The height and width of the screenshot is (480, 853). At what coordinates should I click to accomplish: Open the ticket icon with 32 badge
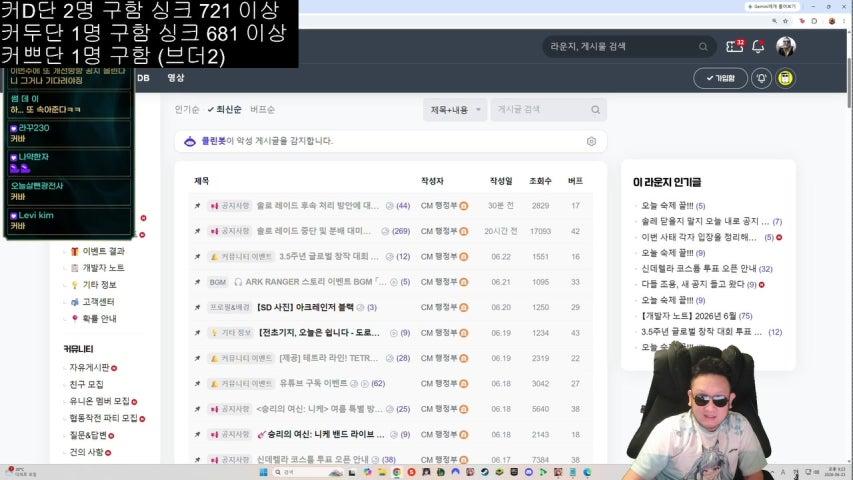[734, 46]
